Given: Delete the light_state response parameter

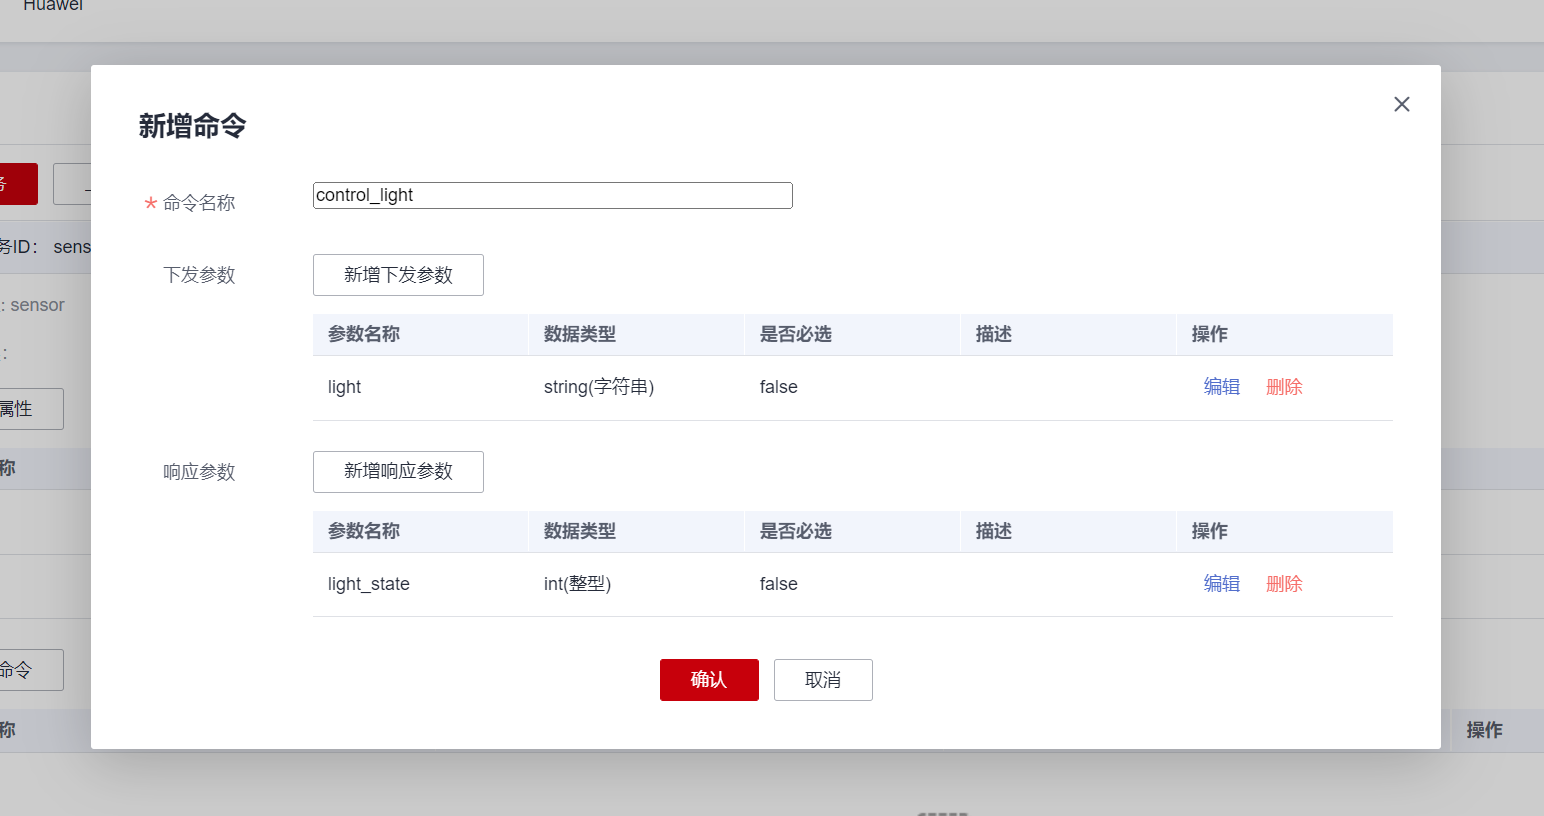Looking at the screenshot, I should [x=1284, y=584].
